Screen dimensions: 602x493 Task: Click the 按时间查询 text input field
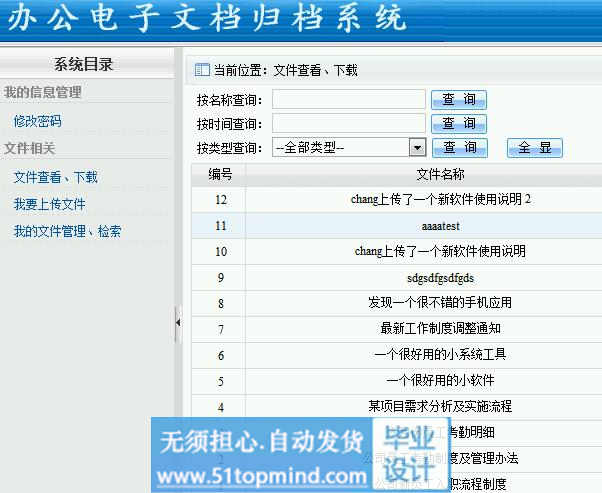tap(349, 123)
